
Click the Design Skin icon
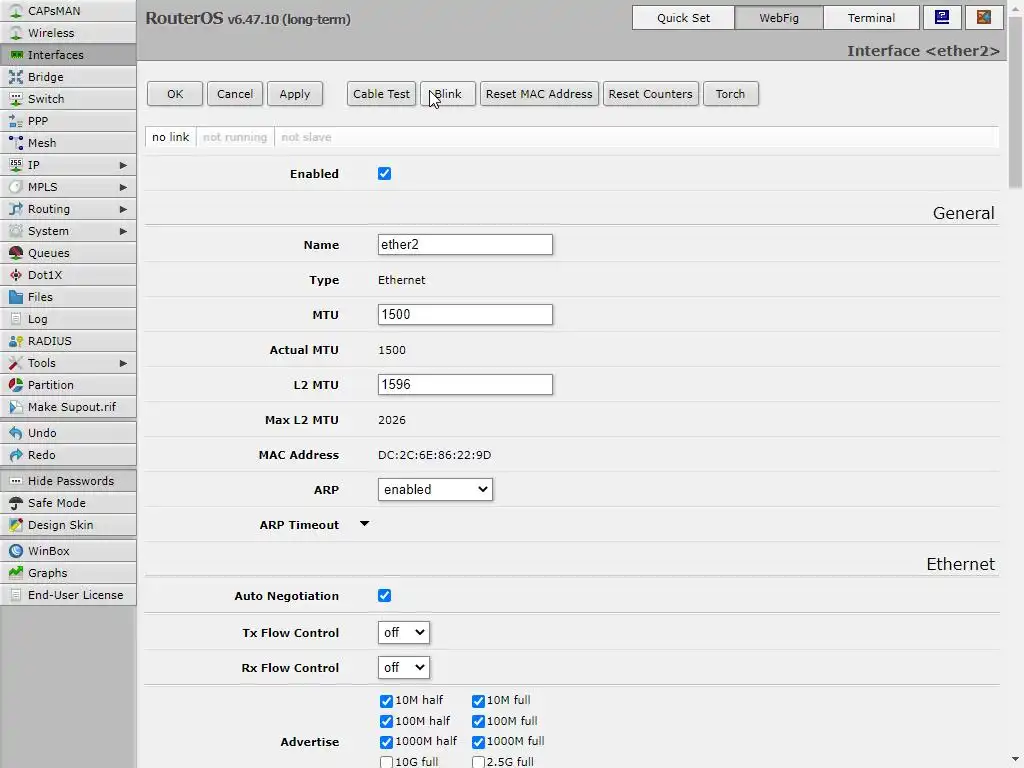(16, 525)
